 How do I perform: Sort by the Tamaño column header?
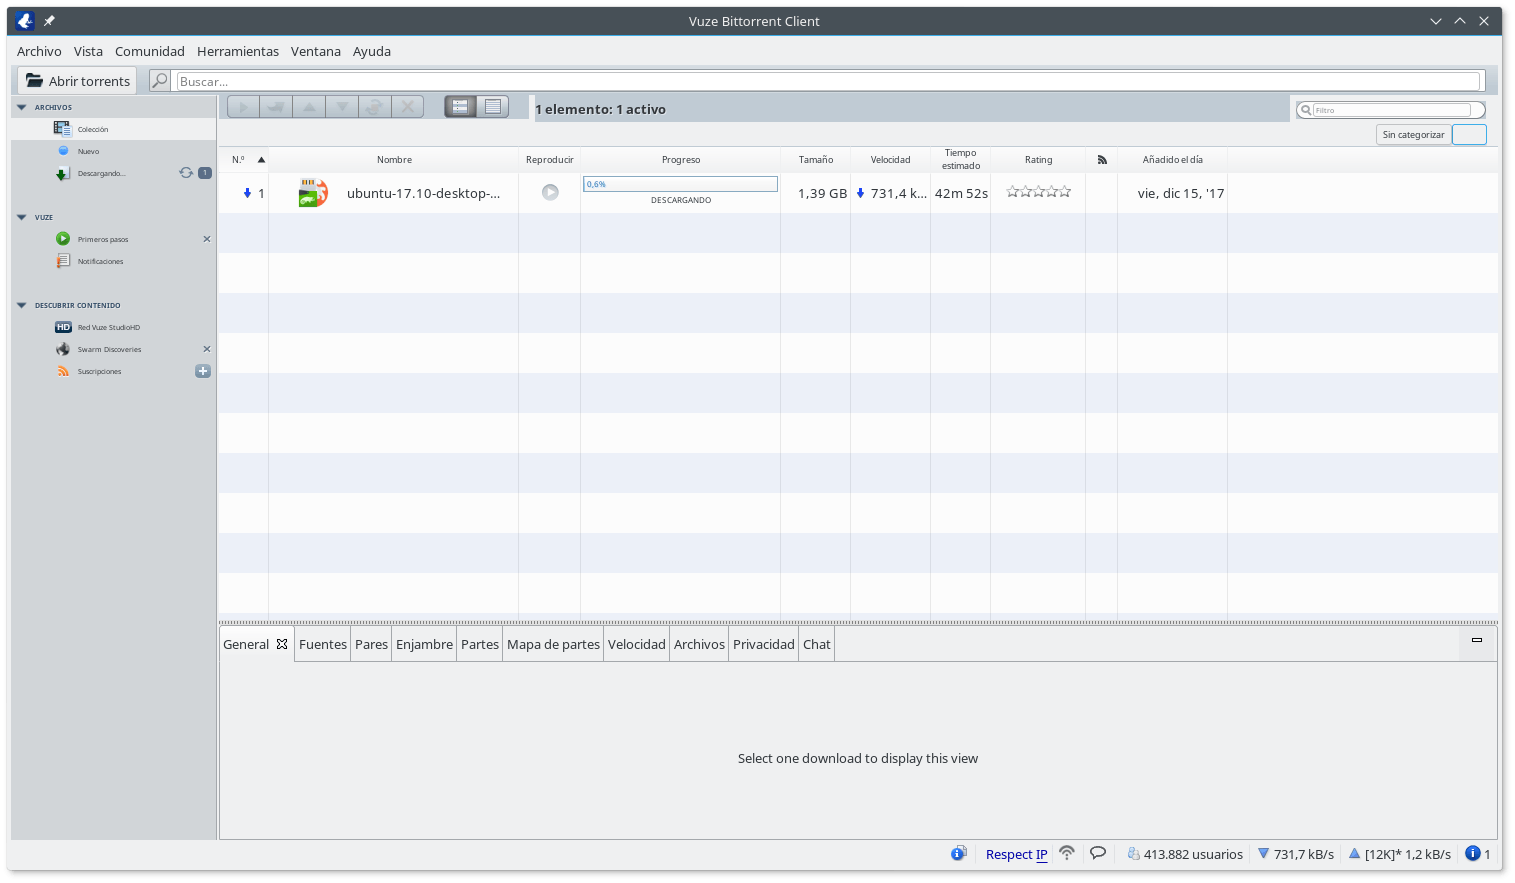(x=816, y=160)
